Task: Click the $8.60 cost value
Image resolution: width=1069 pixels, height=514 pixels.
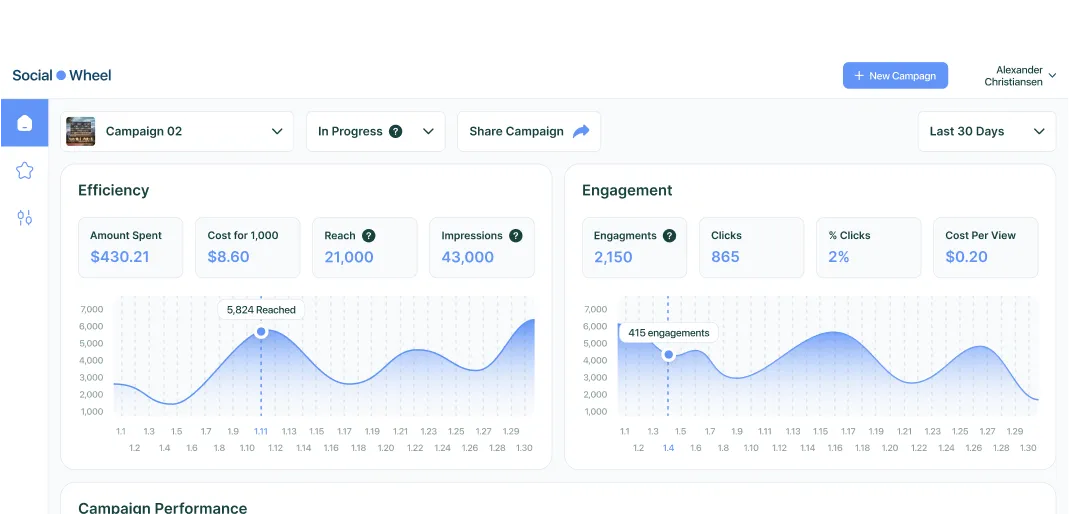Action: pos(228,257)
